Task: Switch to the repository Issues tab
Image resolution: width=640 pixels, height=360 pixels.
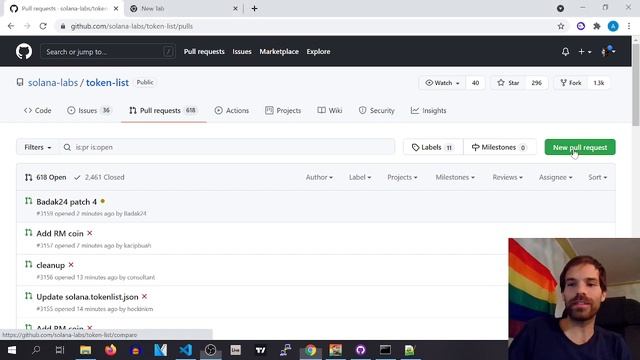Action: click(x=89, y=111)
